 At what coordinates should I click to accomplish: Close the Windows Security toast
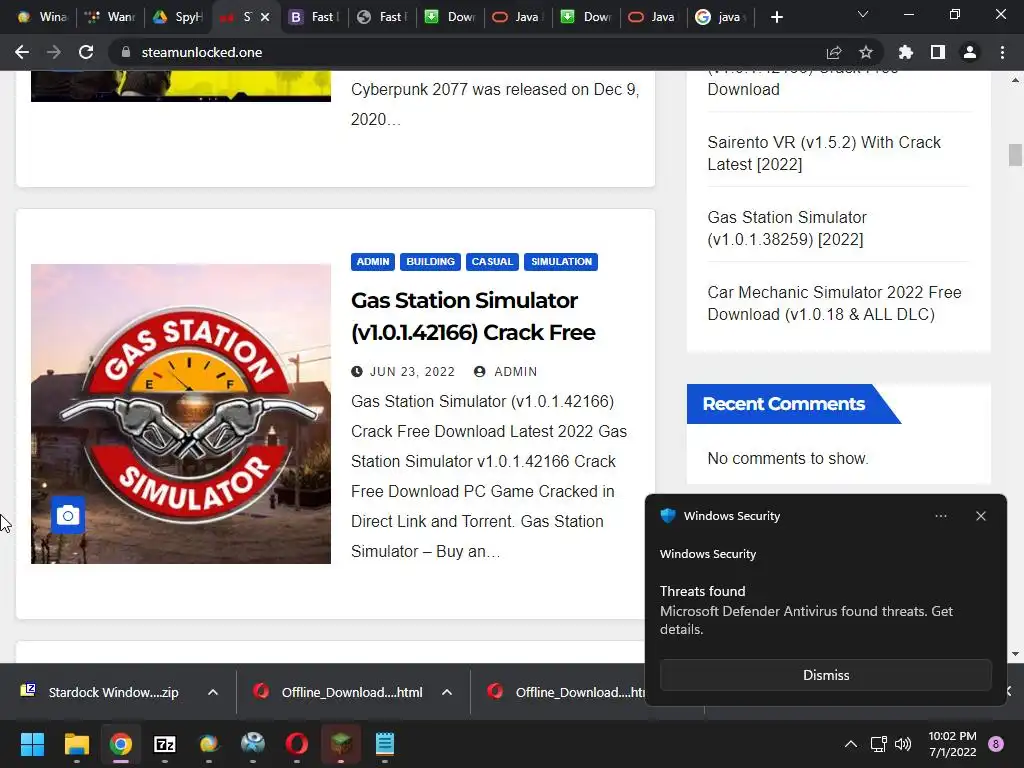(x=981, y=516)
